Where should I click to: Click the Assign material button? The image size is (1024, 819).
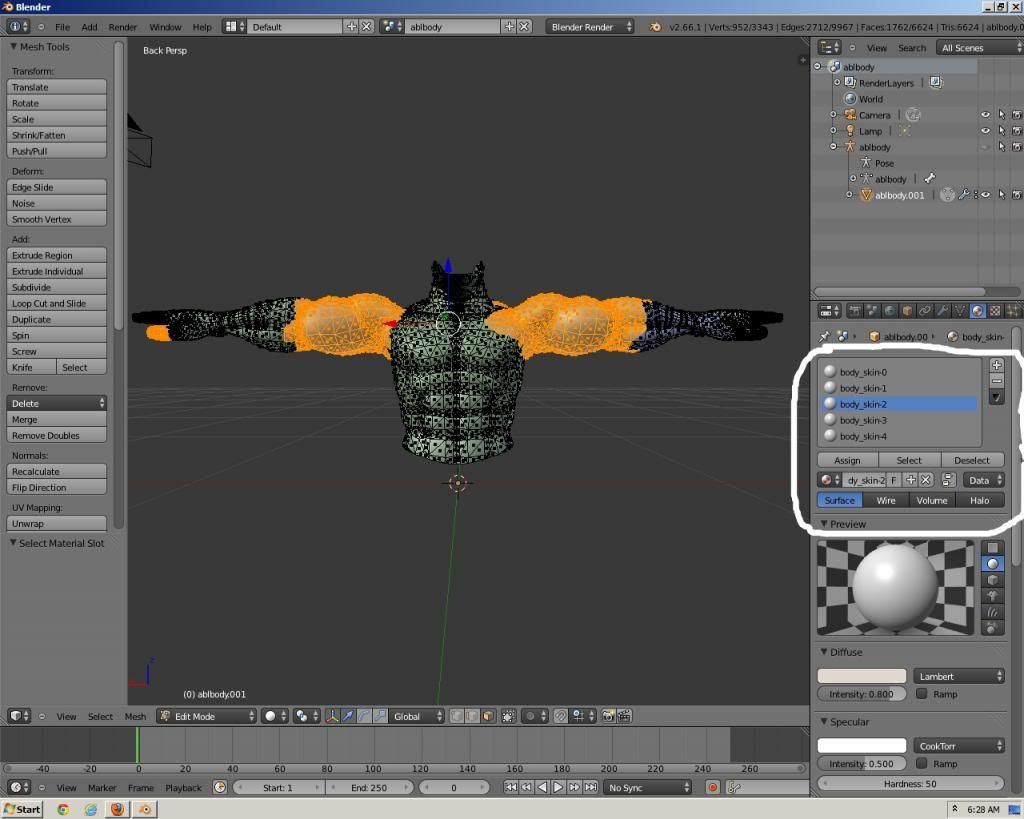[x=847, y=460]
